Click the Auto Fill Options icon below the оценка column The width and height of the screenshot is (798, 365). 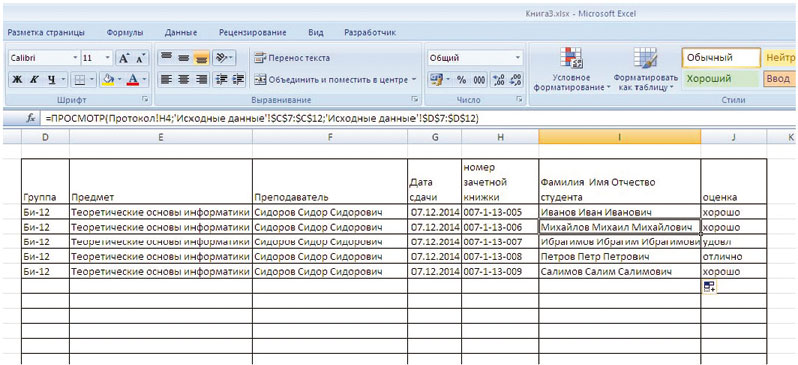709,287
